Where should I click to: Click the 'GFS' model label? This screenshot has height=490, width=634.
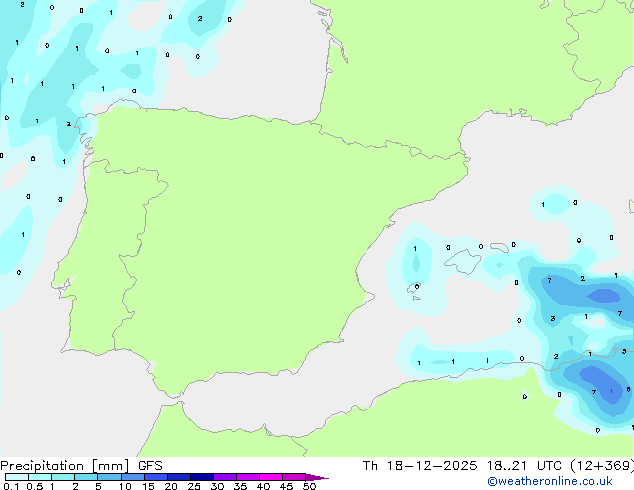[150, 466]
